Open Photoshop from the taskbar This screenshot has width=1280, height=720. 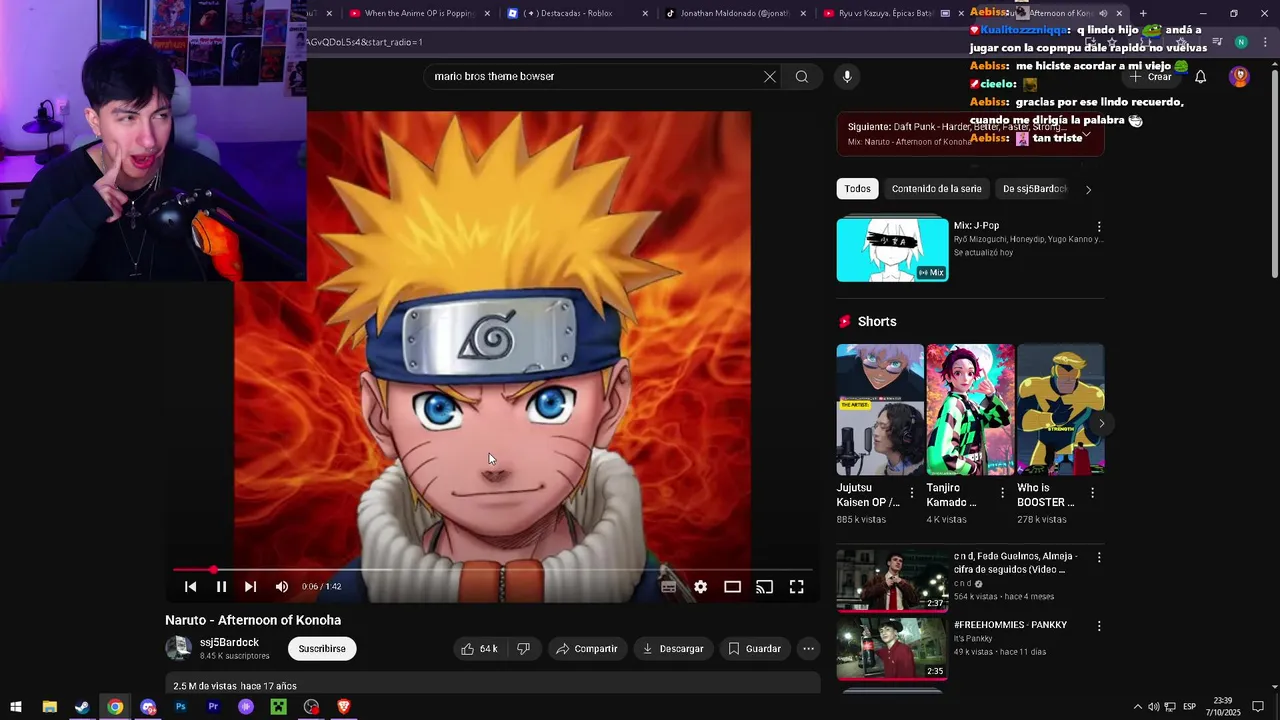180,707
